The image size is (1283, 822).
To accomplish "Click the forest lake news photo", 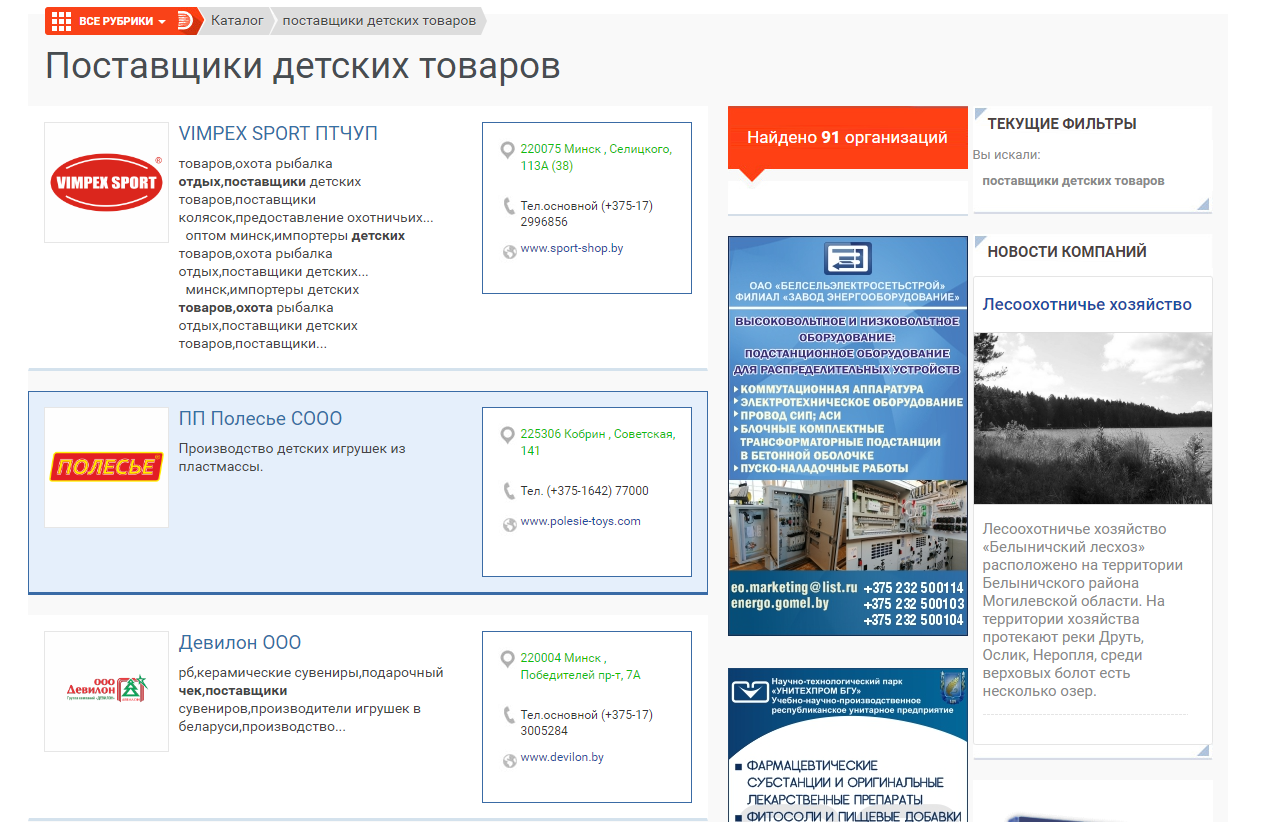I will [x=1093, y=418].
